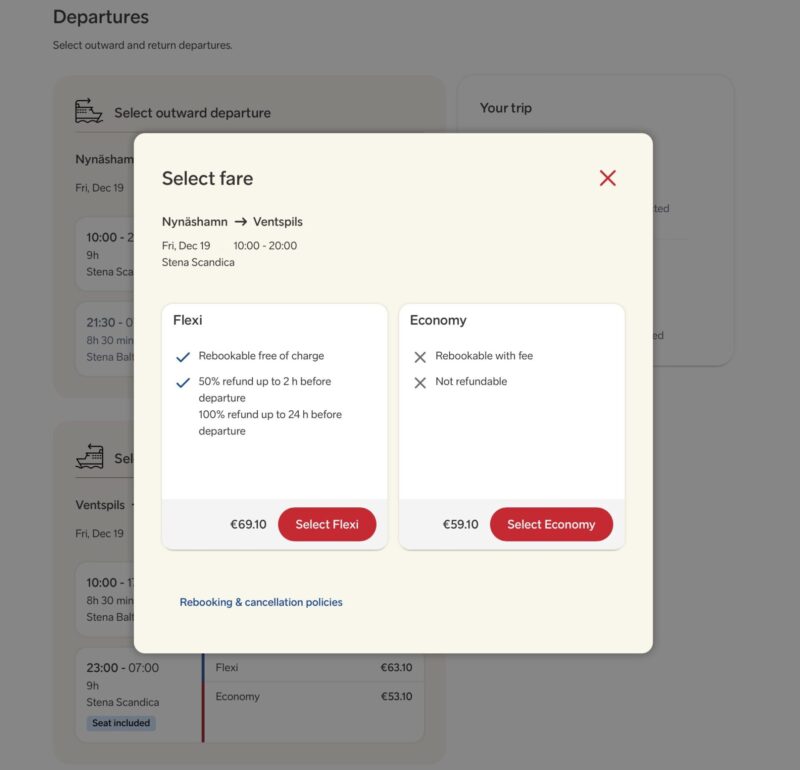Image resolution: width=800 pixels, height=770 pixels.
Task: Click the Seat included badge
Action: [121, 723]
